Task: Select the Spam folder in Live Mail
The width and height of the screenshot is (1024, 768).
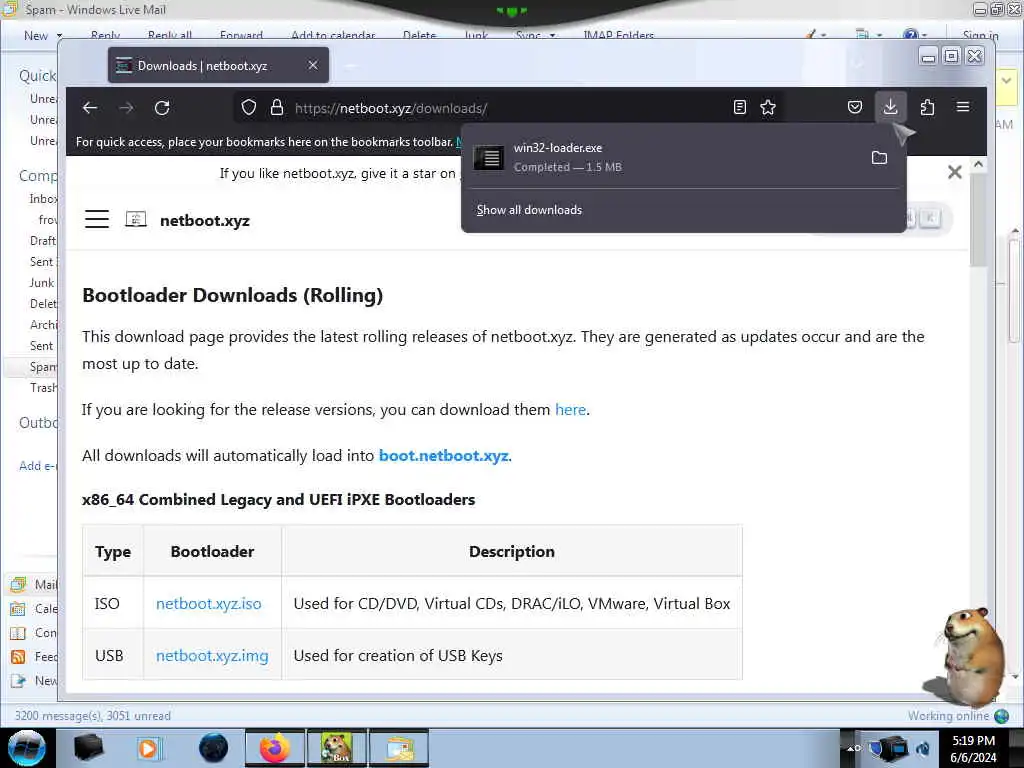Action: (43, 367)
